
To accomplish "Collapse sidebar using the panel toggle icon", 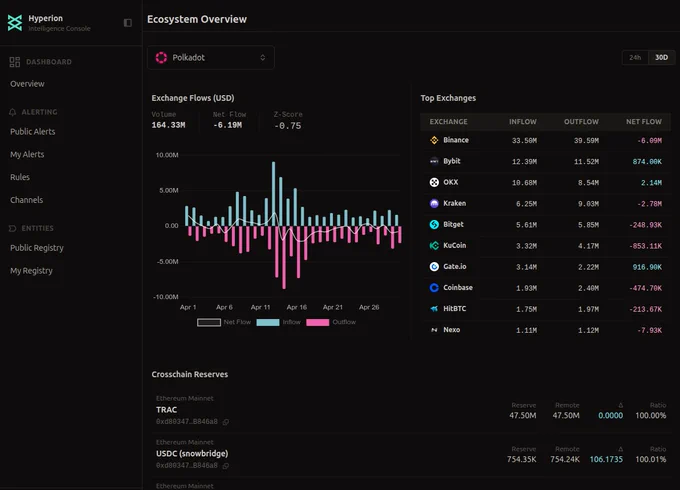I will tap(128, 23).
